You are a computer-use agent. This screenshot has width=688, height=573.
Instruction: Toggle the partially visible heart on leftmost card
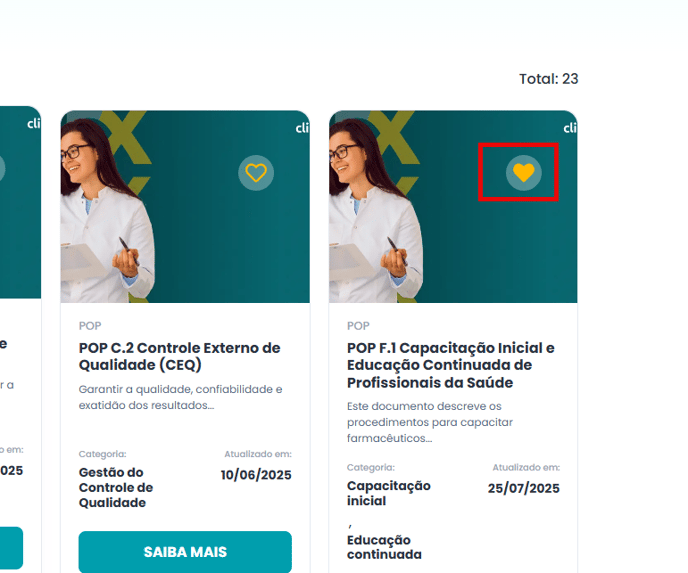(x=2, y=168)
